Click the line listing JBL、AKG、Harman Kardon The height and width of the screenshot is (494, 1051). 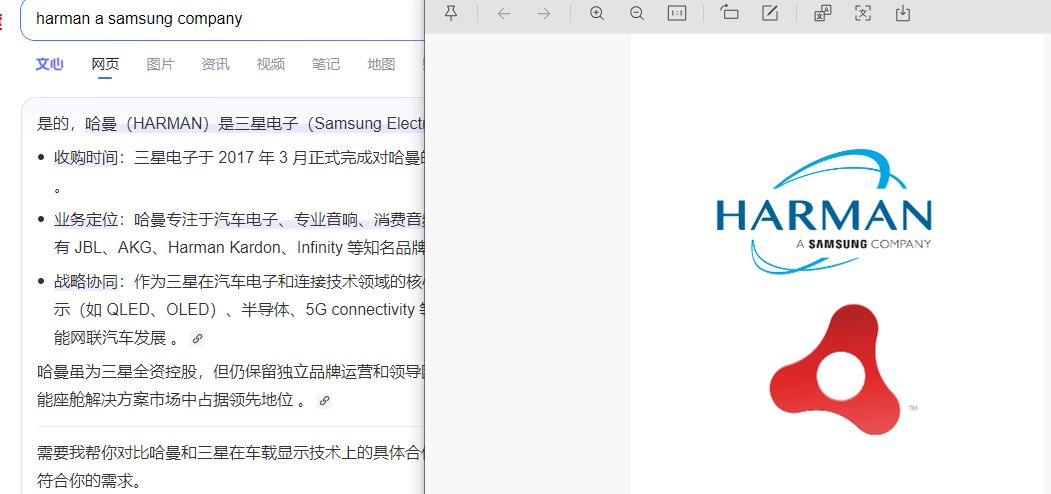(239, 248)
